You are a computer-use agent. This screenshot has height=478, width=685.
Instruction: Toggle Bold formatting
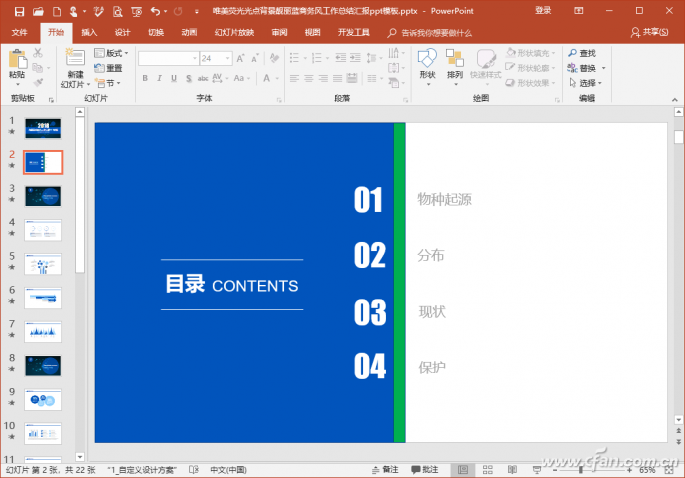click(x=145, y=78)
